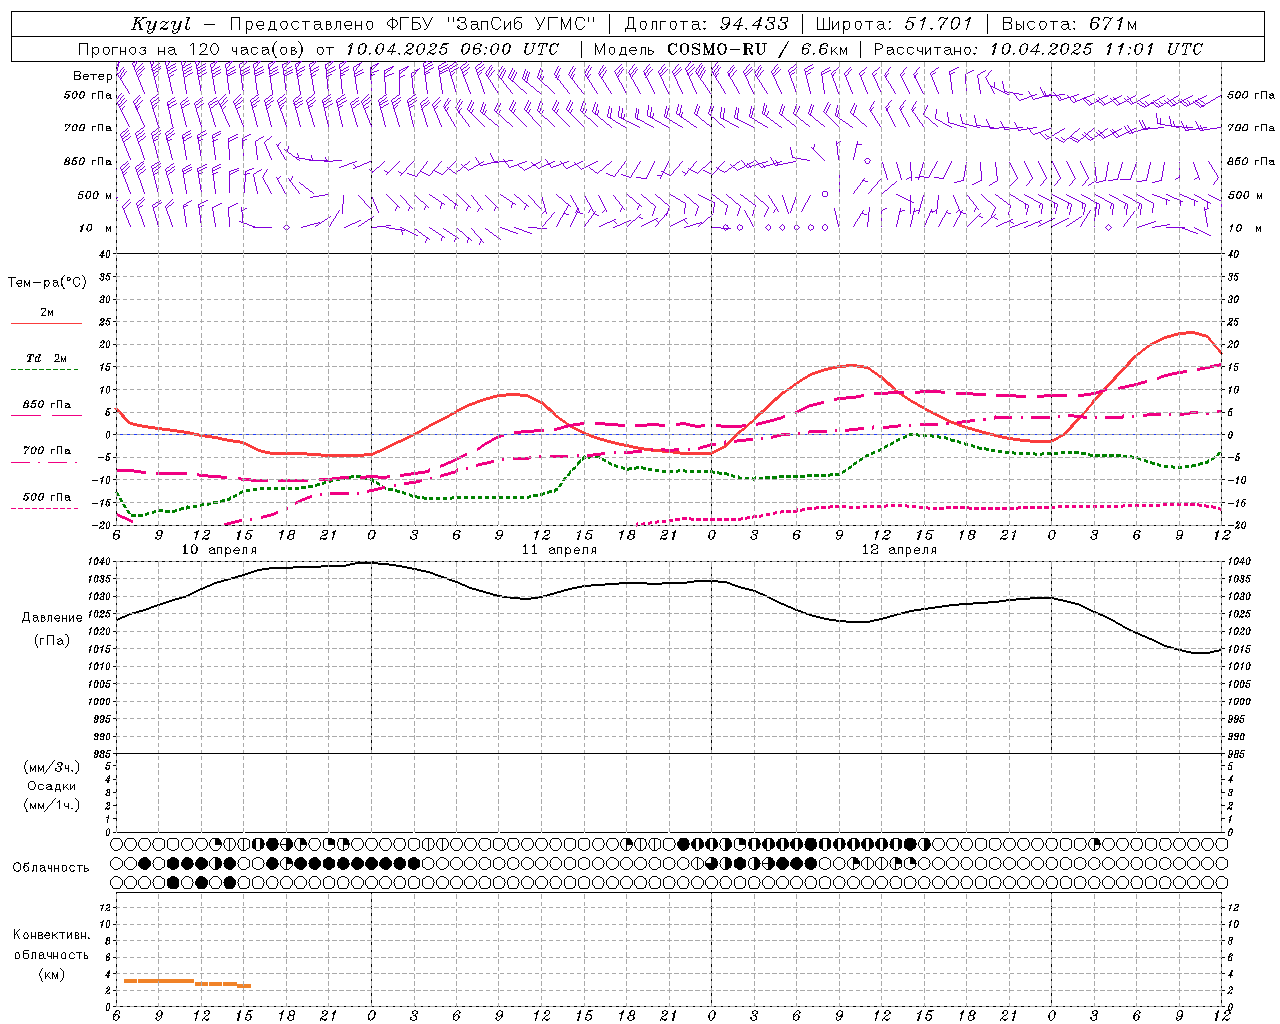This screenshot has height=1024, width=1280.
Task: Click the Тем-ра(°C) temperature panel label
Action: (x=47, y=283)
